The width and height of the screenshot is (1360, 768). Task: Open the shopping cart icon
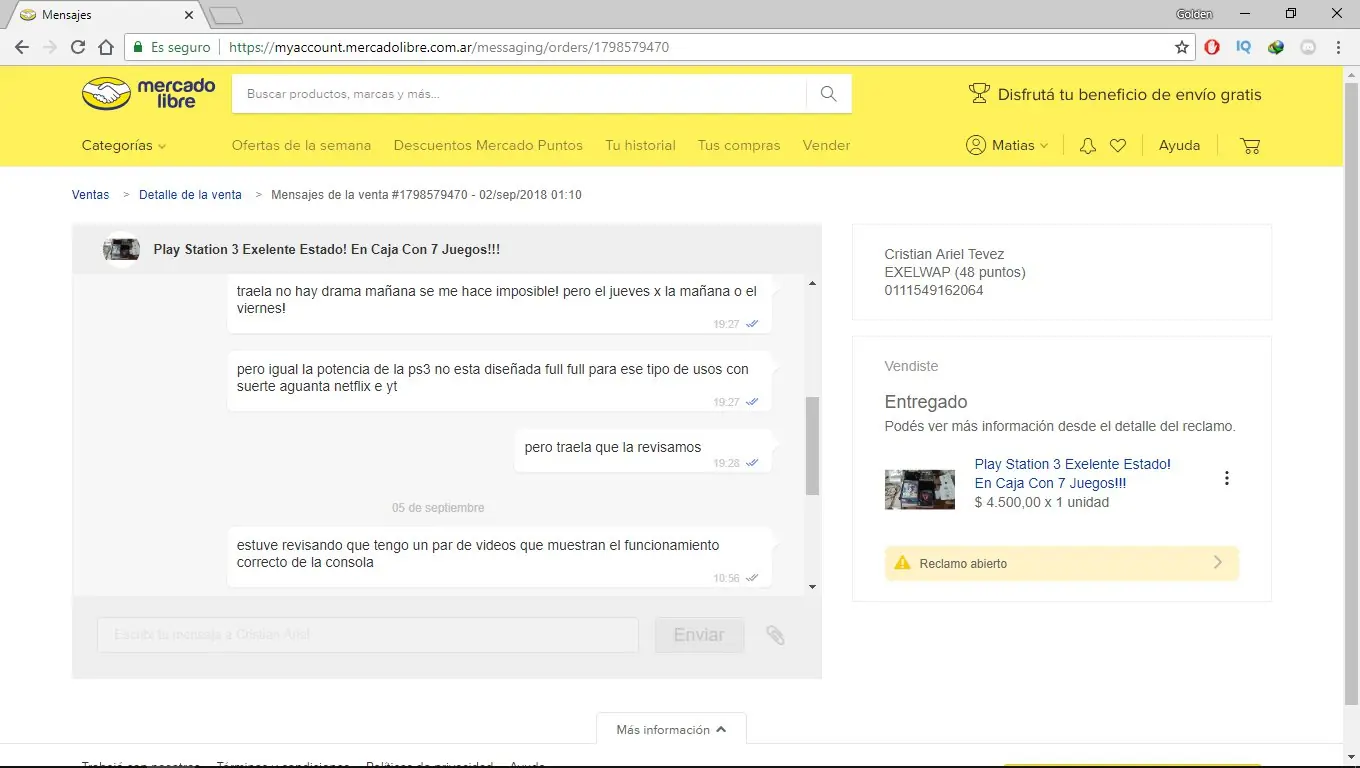coord(1250,146)
